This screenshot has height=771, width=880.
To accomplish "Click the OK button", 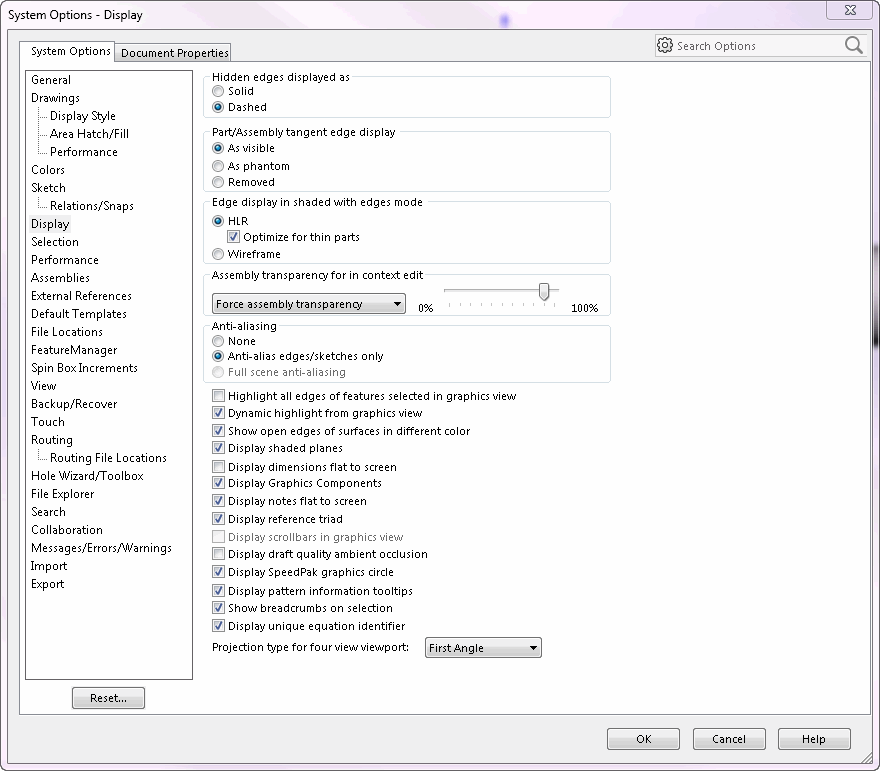I will point(643,739).
